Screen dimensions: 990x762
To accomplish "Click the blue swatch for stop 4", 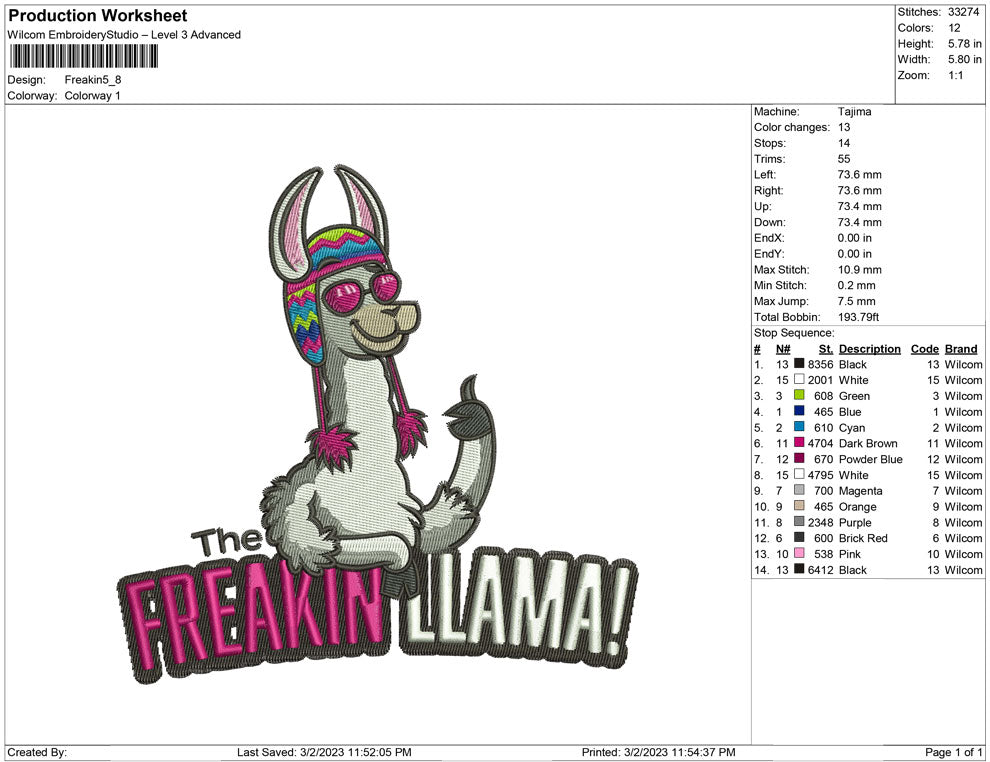I will [799, 411].
